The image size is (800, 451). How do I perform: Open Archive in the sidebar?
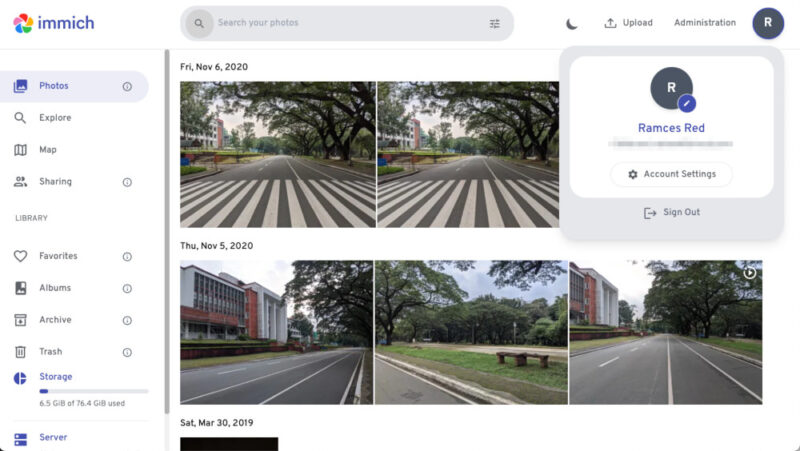(74, 320)
